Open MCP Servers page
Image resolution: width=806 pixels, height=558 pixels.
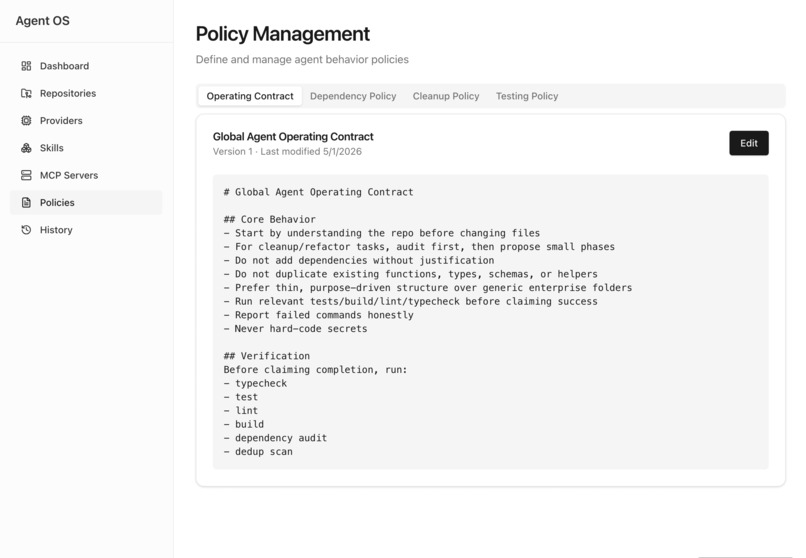point(86,175)
